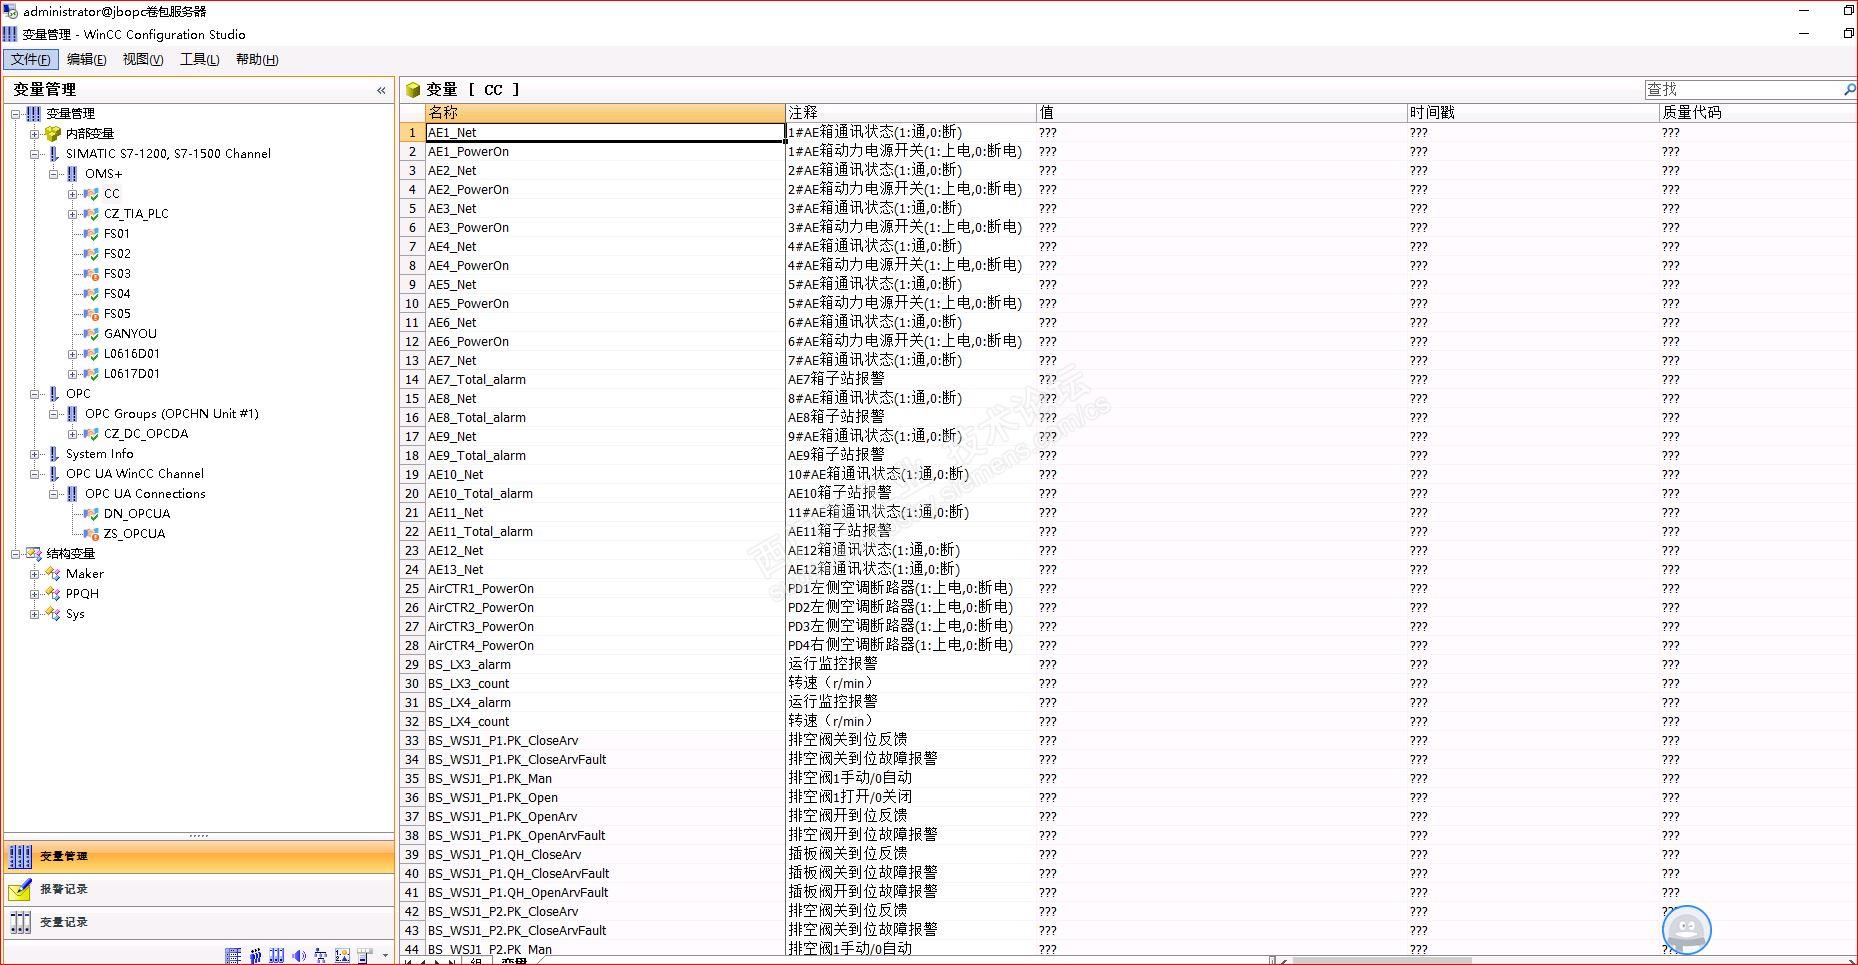Collapse the OMS+ tree node

point(53,174)
